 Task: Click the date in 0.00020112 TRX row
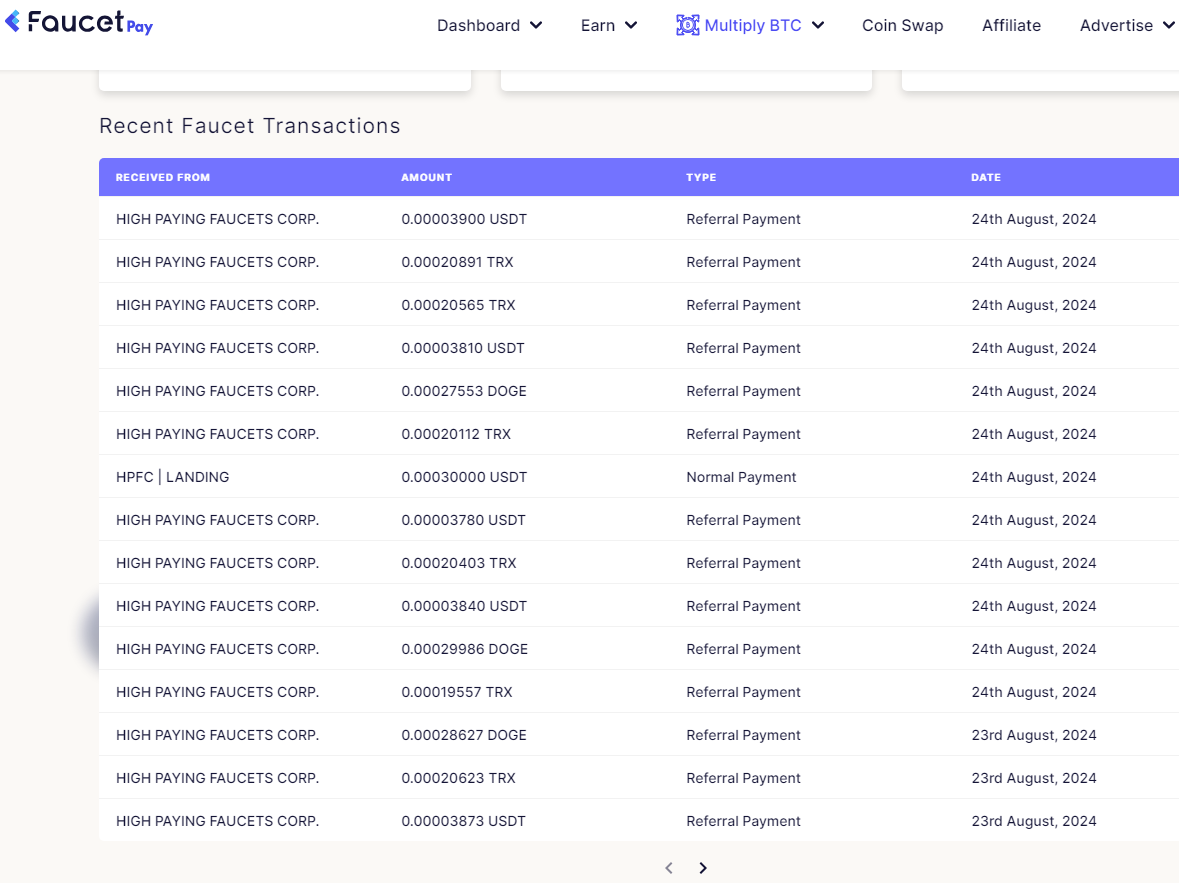click(x=1034, y=434)
